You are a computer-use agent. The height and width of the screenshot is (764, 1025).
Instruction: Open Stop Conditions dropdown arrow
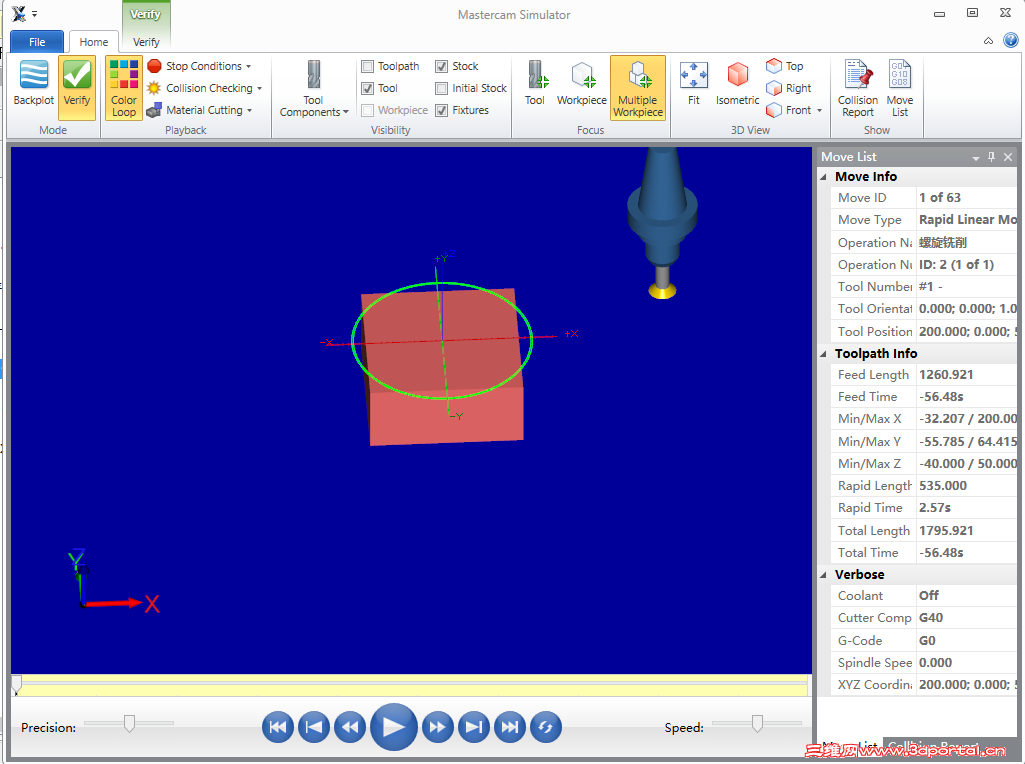(248, 67)
